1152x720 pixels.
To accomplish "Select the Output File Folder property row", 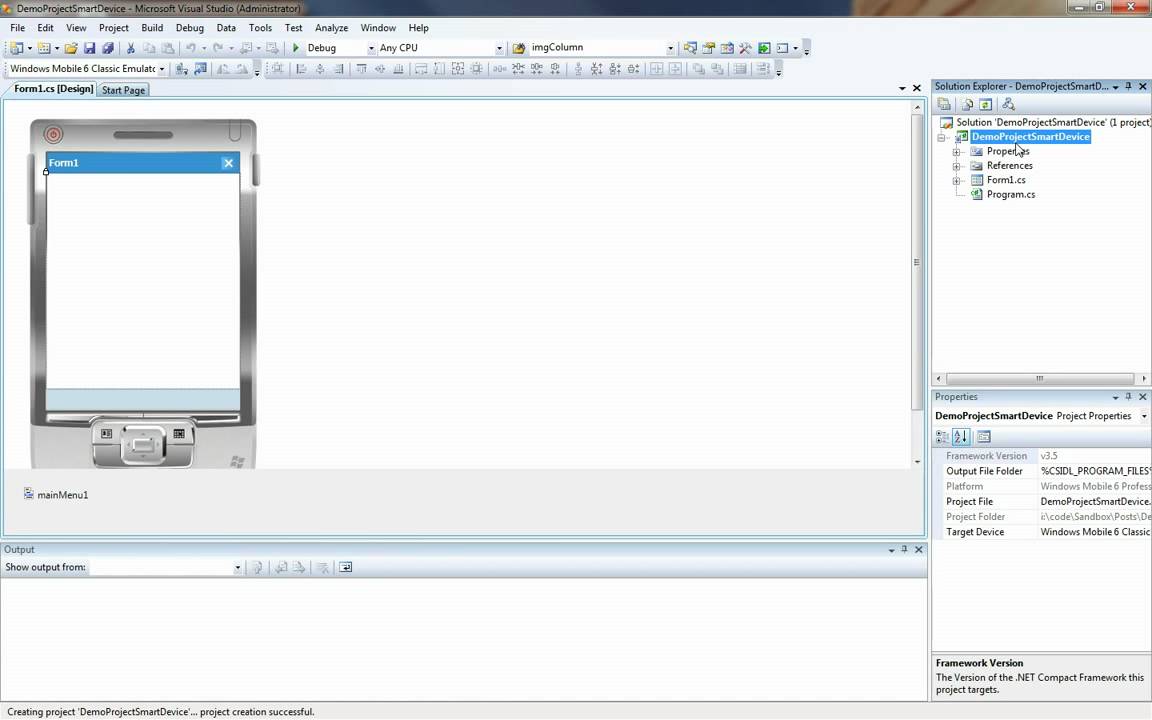I will click(1047, 471).
